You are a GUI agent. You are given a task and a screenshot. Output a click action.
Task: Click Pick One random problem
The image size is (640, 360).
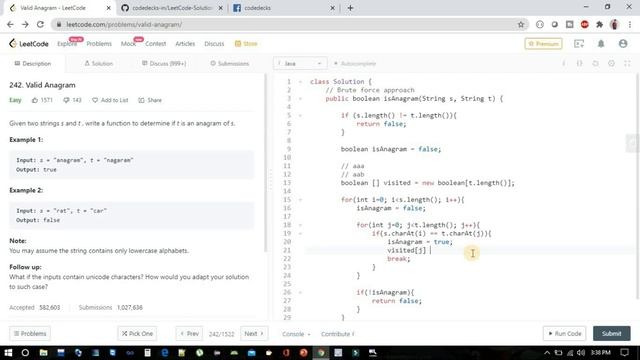coord(137,333)
